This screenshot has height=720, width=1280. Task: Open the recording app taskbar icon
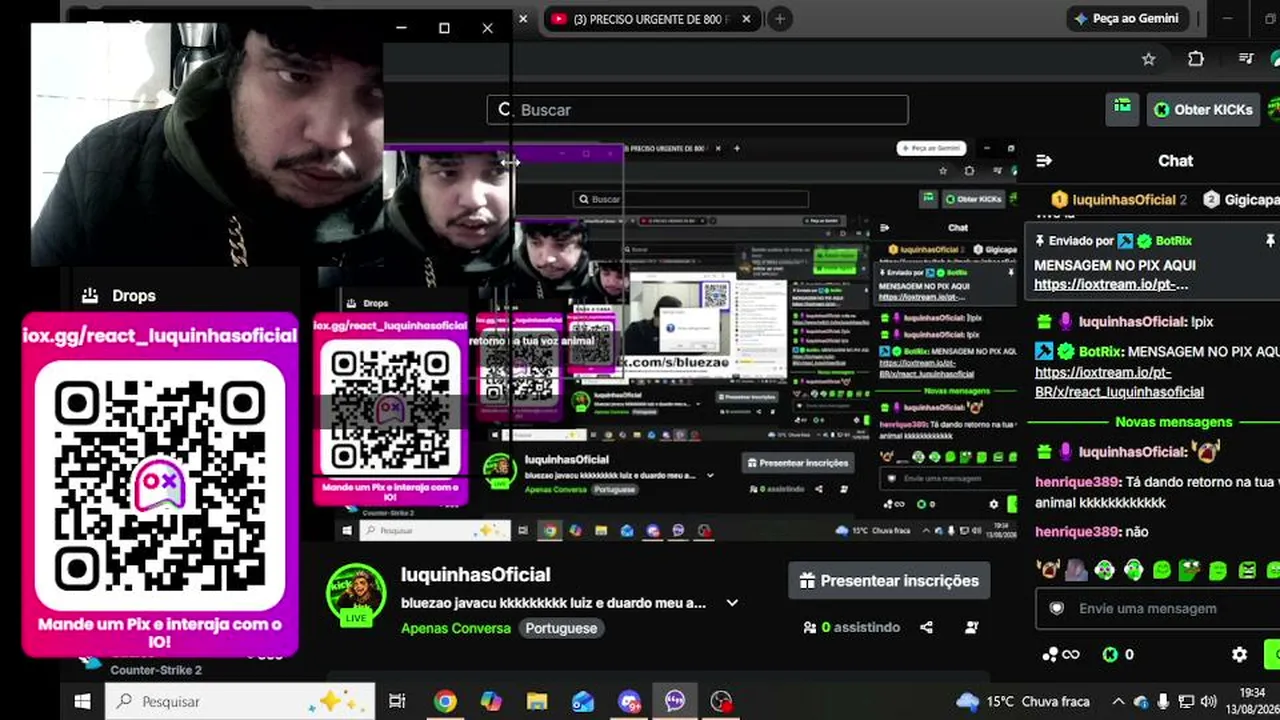coord(721,702)
